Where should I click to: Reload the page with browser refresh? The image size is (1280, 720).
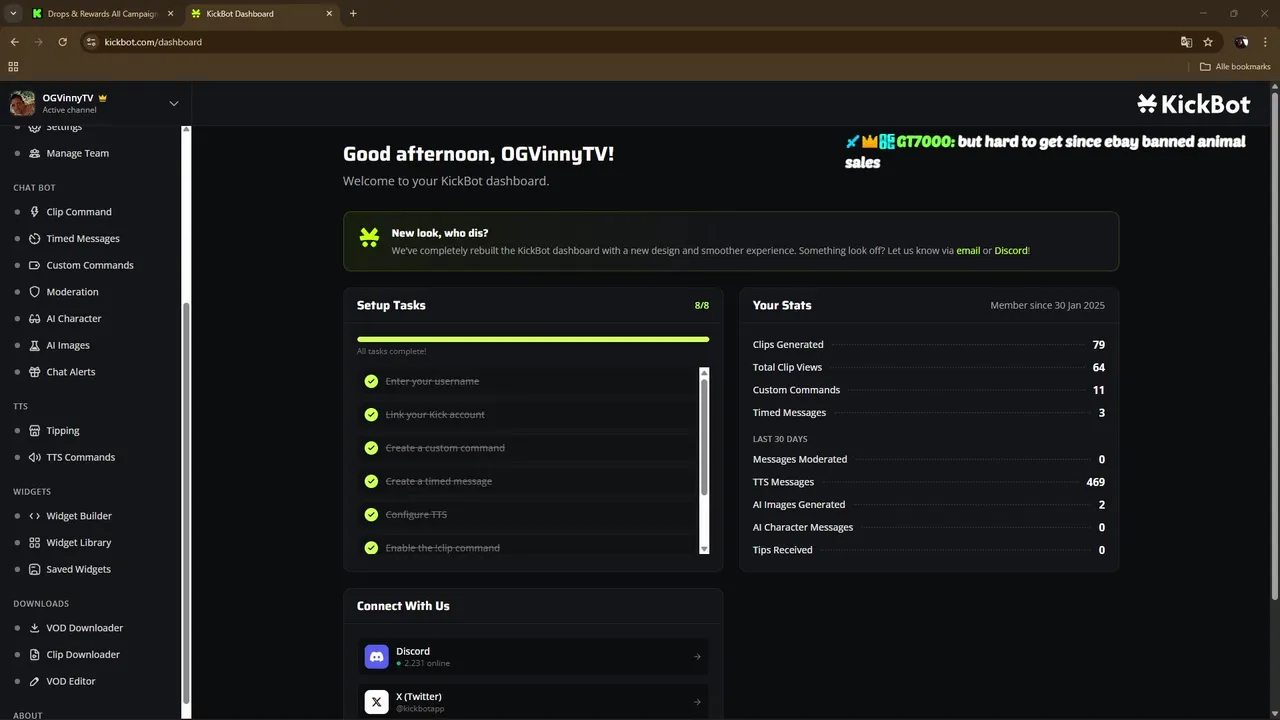click(62, 42)
